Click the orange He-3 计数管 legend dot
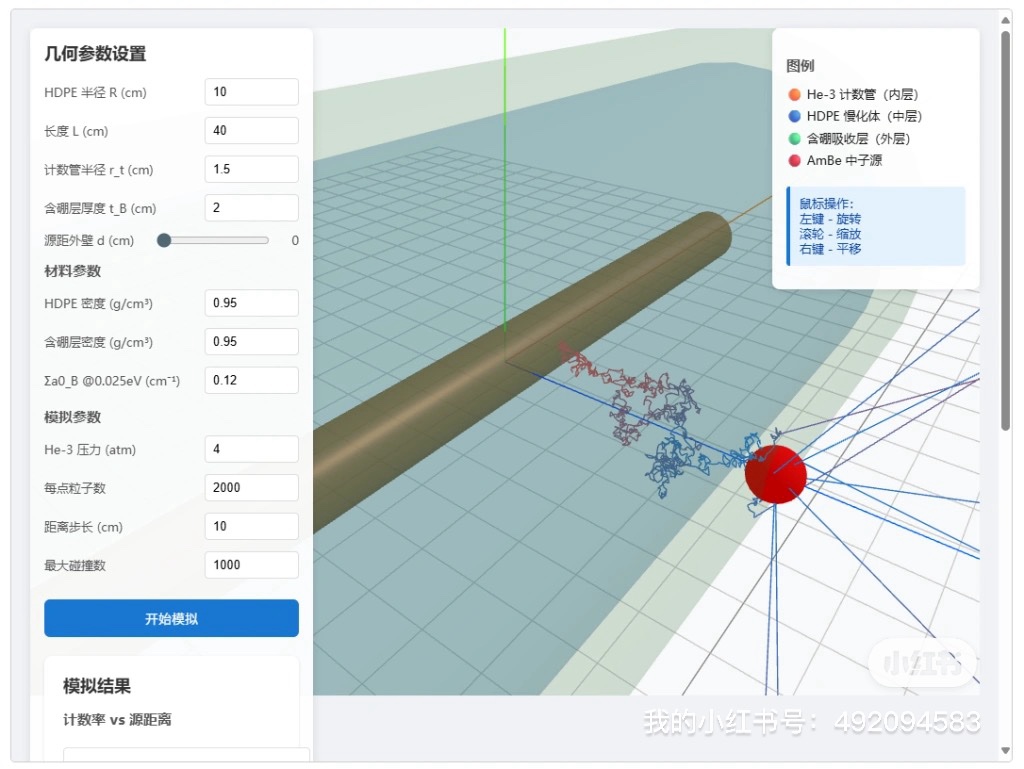1024x769 pixels. (x=795, y=95)
